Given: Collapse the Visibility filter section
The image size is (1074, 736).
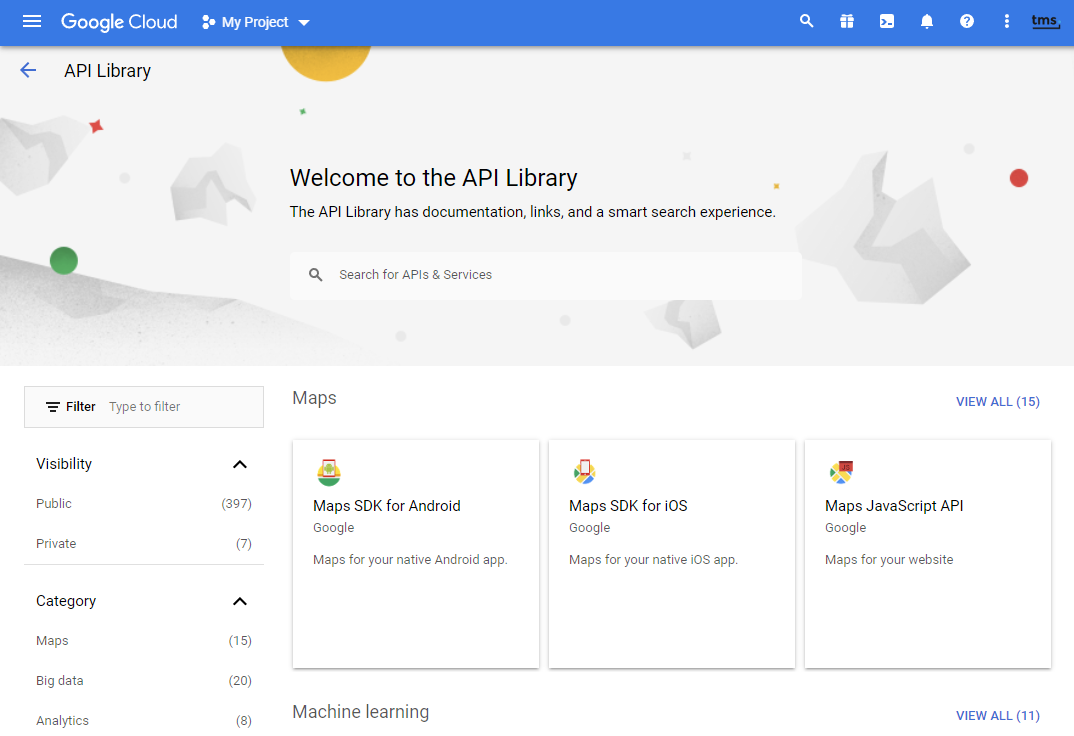Looking at the screenshot, I should click(239, 464).
